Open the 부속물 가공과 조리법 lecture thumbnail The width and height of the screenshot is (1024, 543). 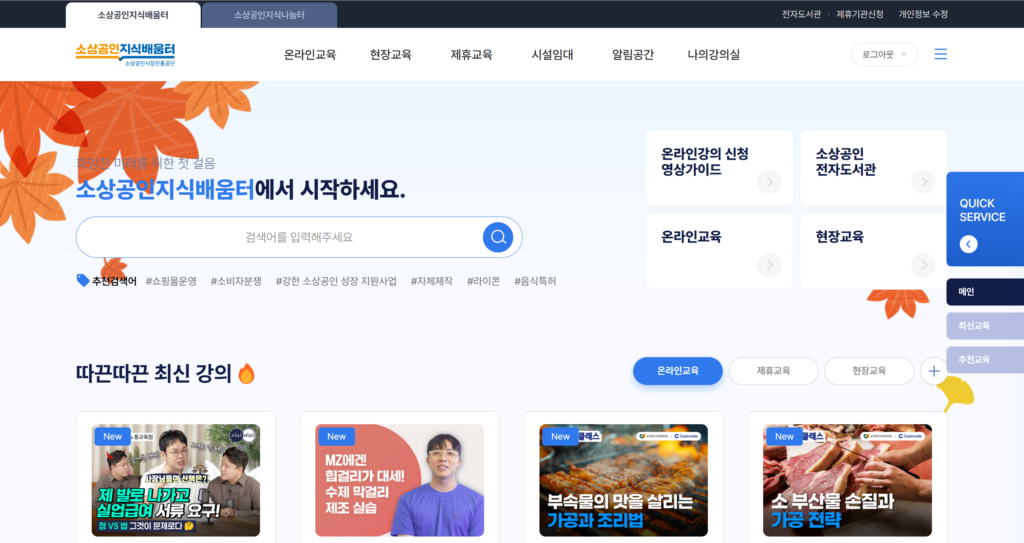point(624,480)
